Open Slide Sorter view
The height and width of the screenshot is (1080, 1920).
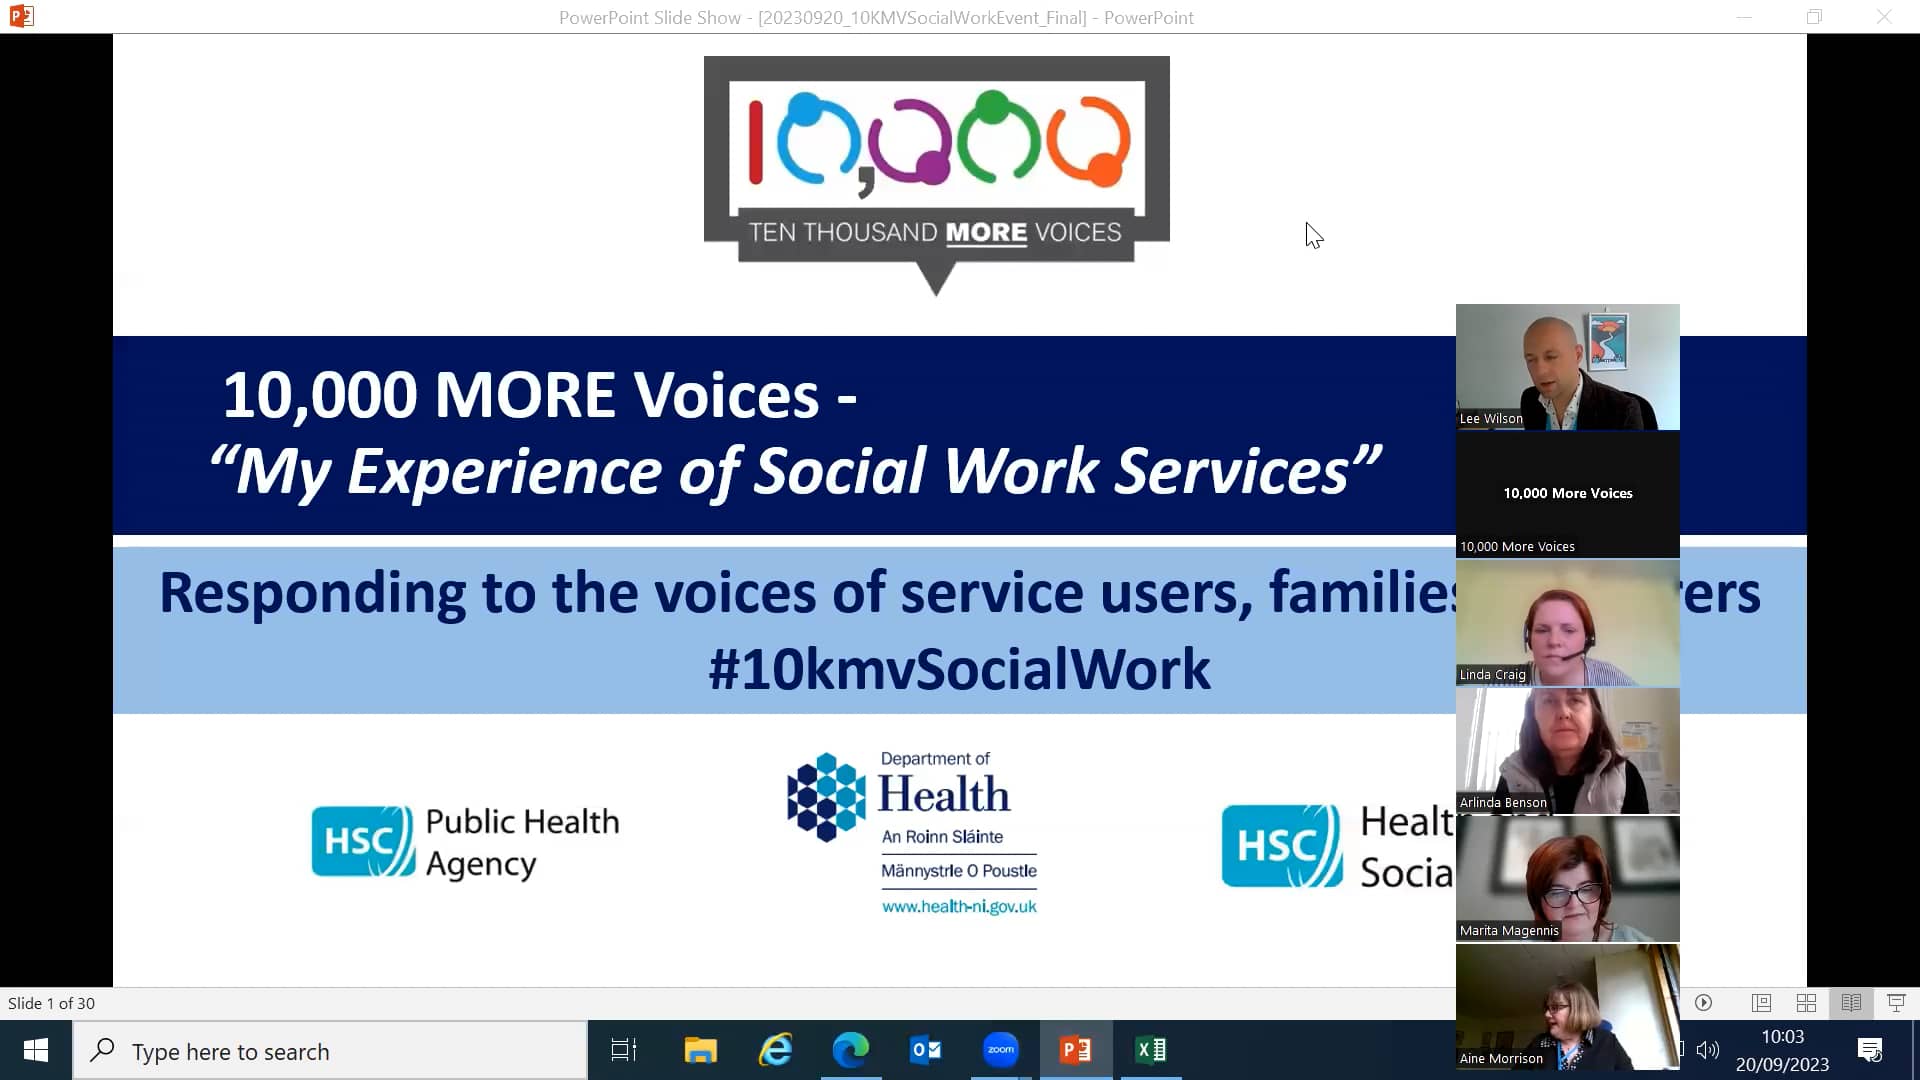pyautogui.click(x=1807, y=1003)
